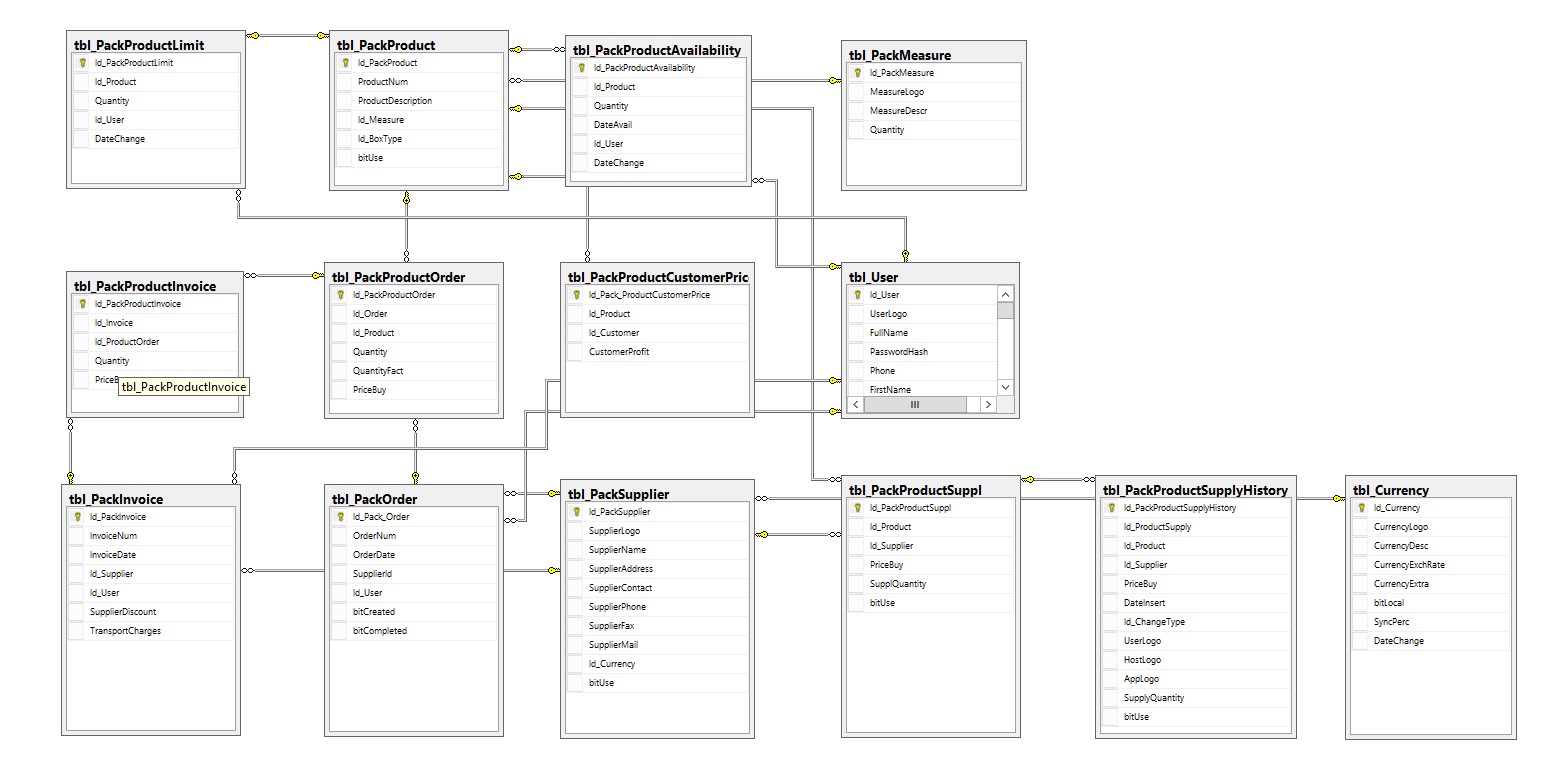Click the PasswordHash column in tbl_User

(922, 352)
